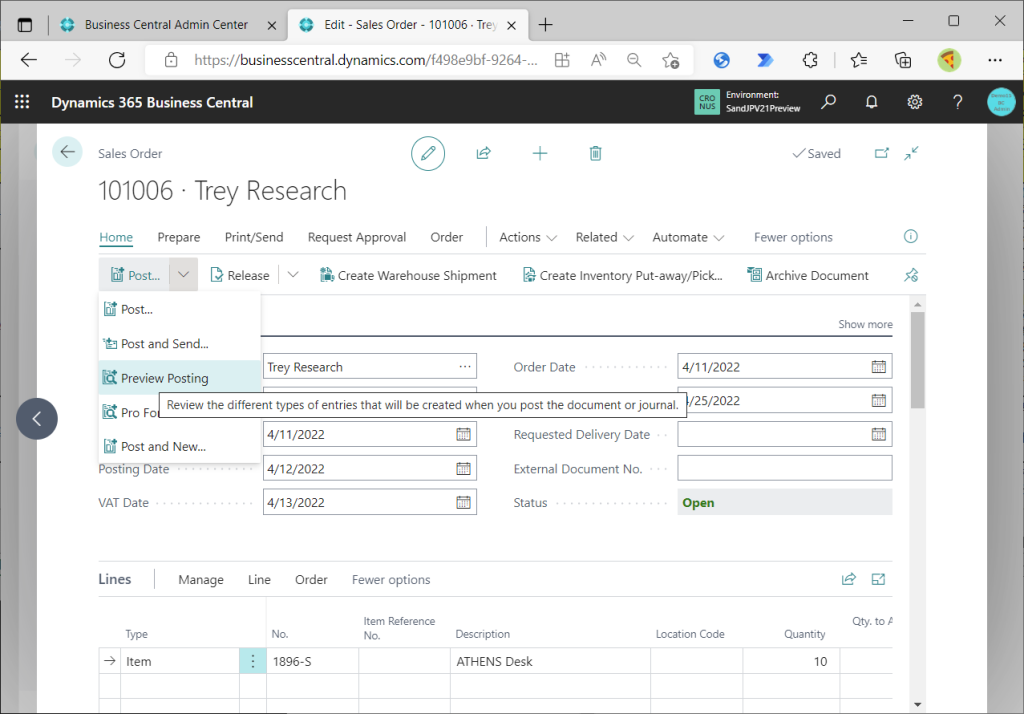This screenshot has height=714, width=1024.
Task: Switch to Business Central Admin Center browser tab
Action: coord(167,25)
